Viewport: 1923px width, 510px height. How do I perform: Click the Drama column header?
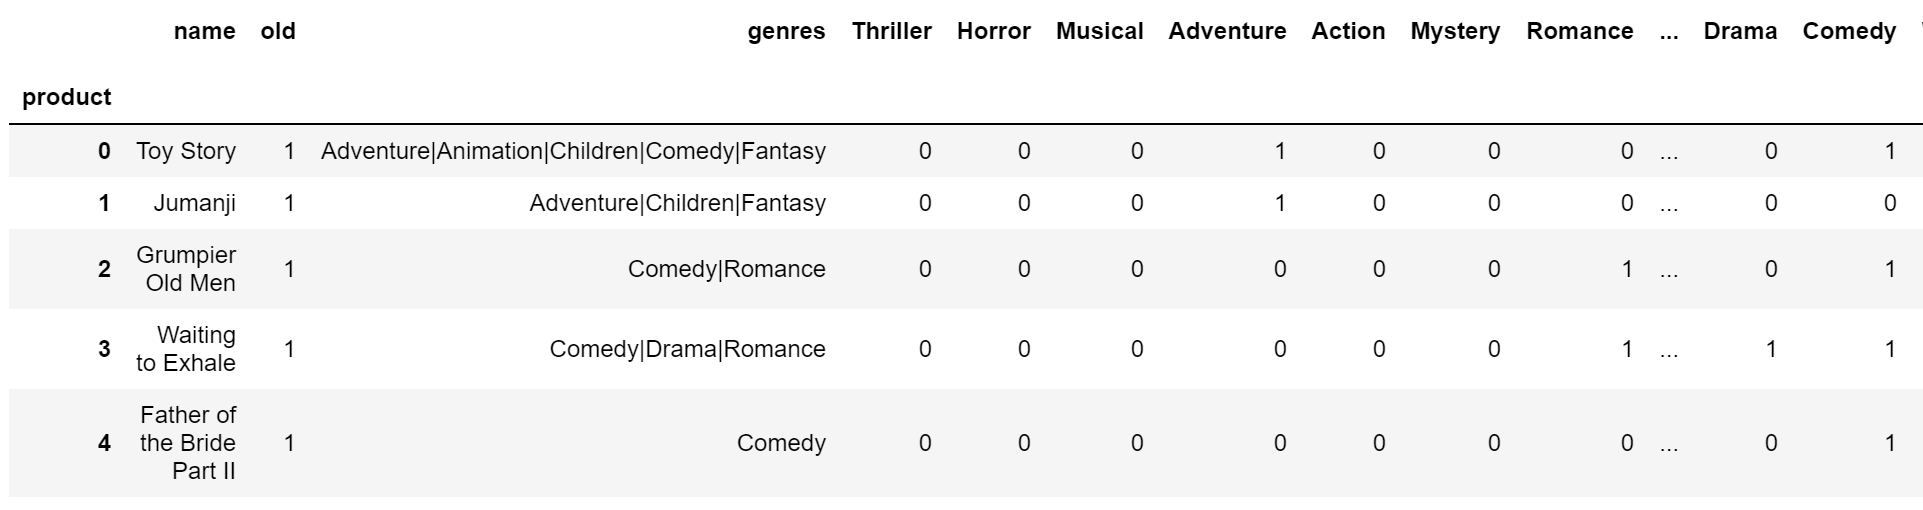(1740, 31)
